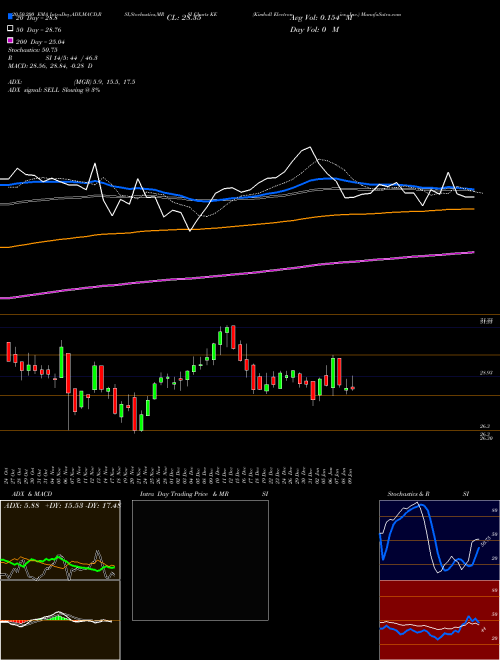This screenshot has height=660, width=500.
Task: Click the 'MACD: 28.56, 28.84, -0.28 D' line
Action: pyautogui.click(x=50, y=66)
